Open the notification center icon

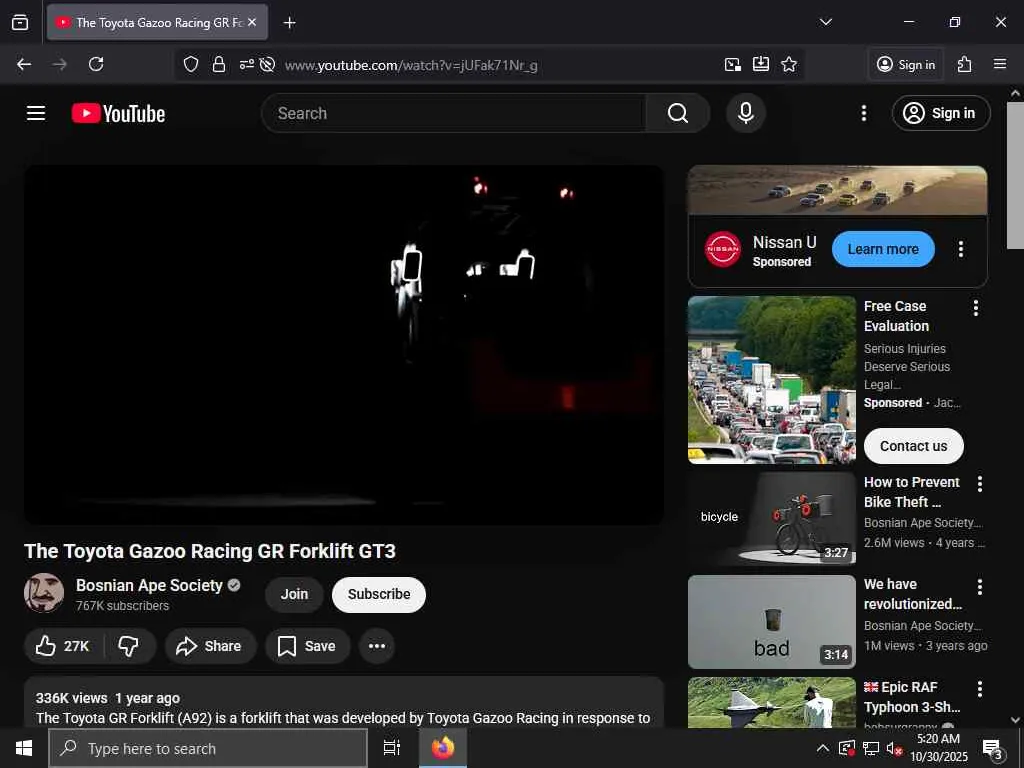click(993, 748)
